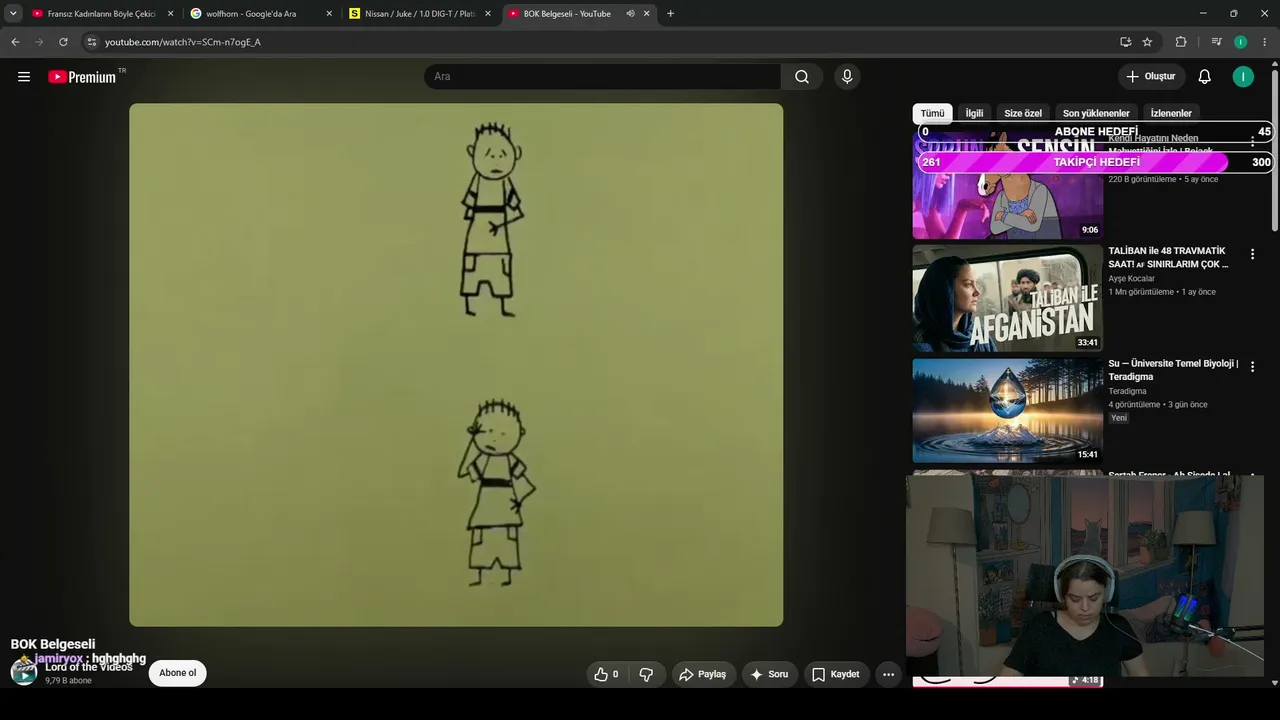The image size is (1280, 720).
Task: Open Ayşe Kocalar channel link
Action: pyautogui.click(x=1131, y=279)
